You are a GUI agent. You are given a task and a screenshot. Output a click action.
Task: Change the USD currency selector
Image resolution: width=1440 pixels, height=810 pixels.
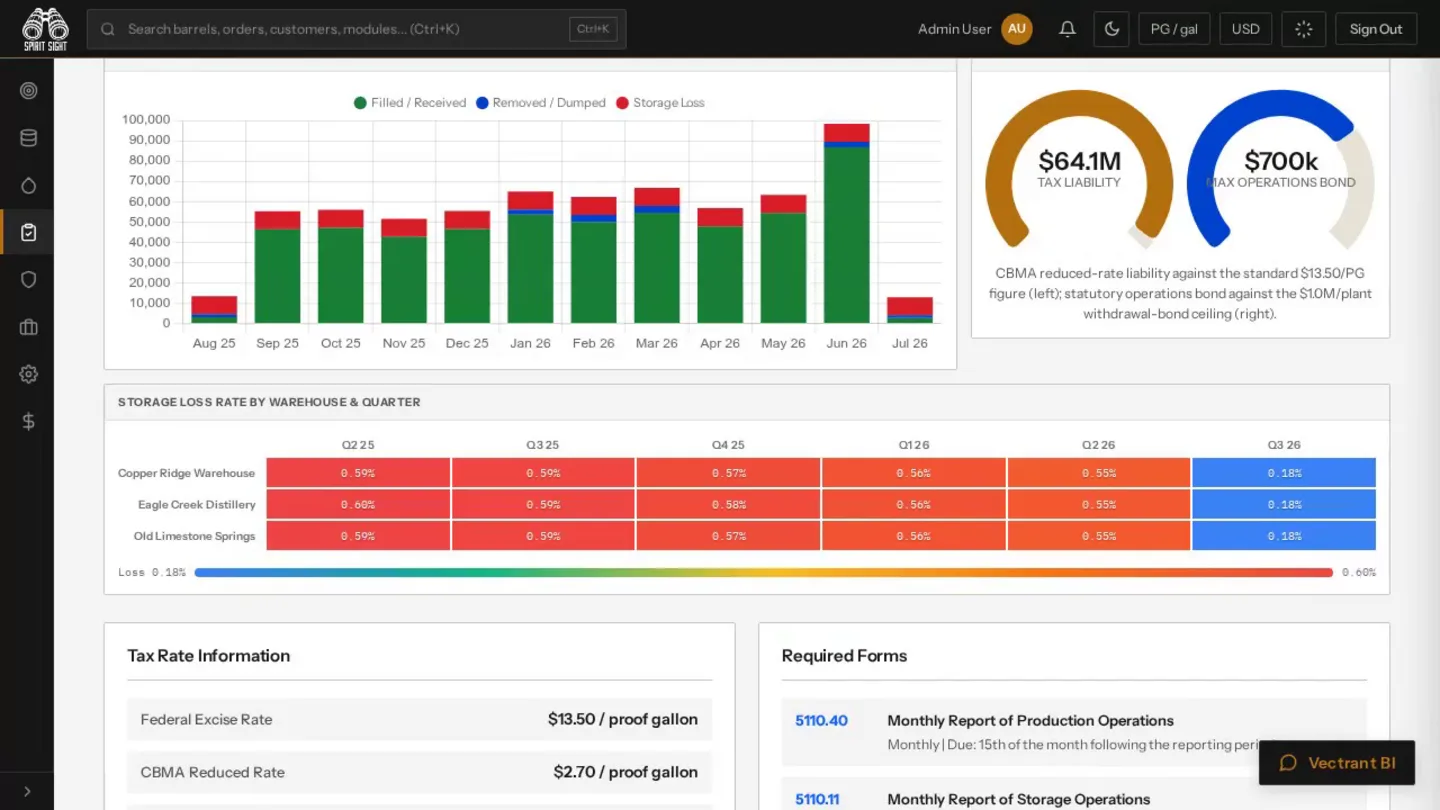1245,29
